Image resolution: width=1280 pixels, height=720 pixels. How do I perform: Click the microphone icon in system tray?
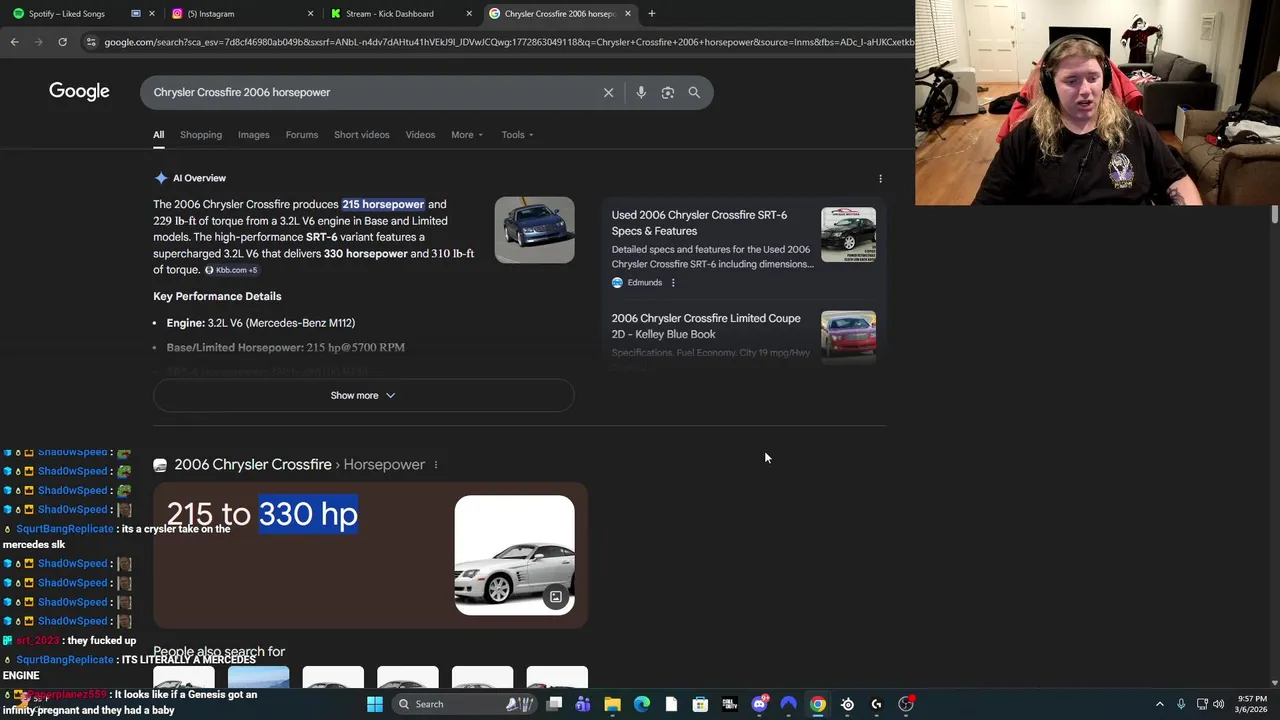(x=1181, y=704)
